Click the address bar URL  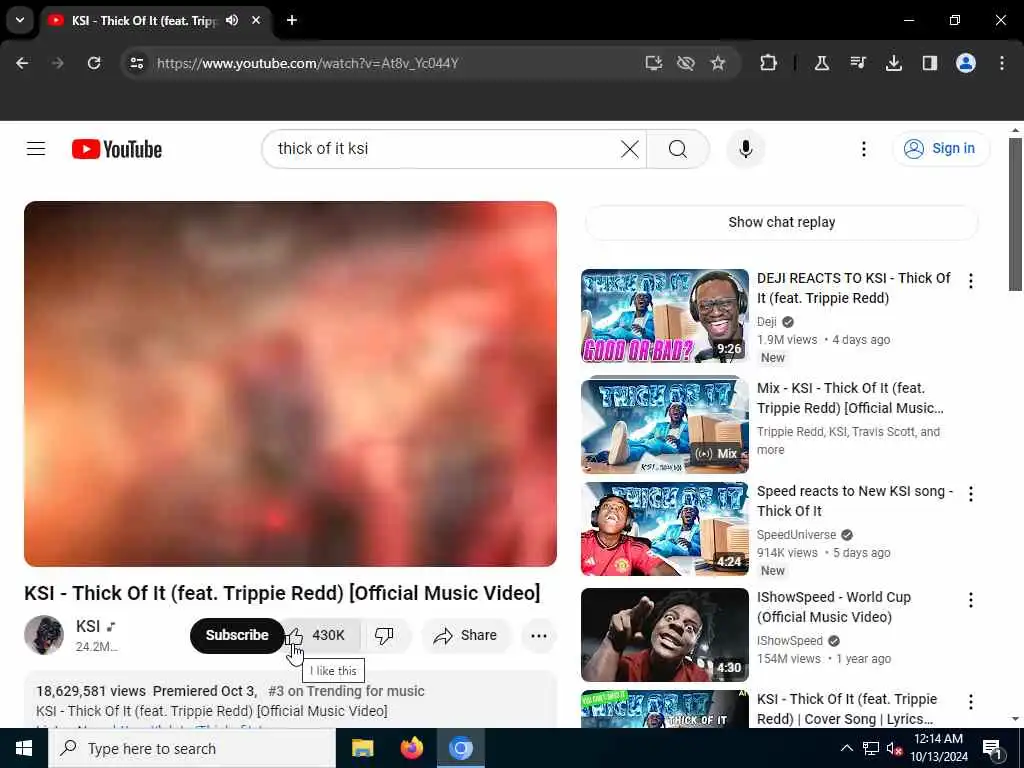tap(308, 63)
